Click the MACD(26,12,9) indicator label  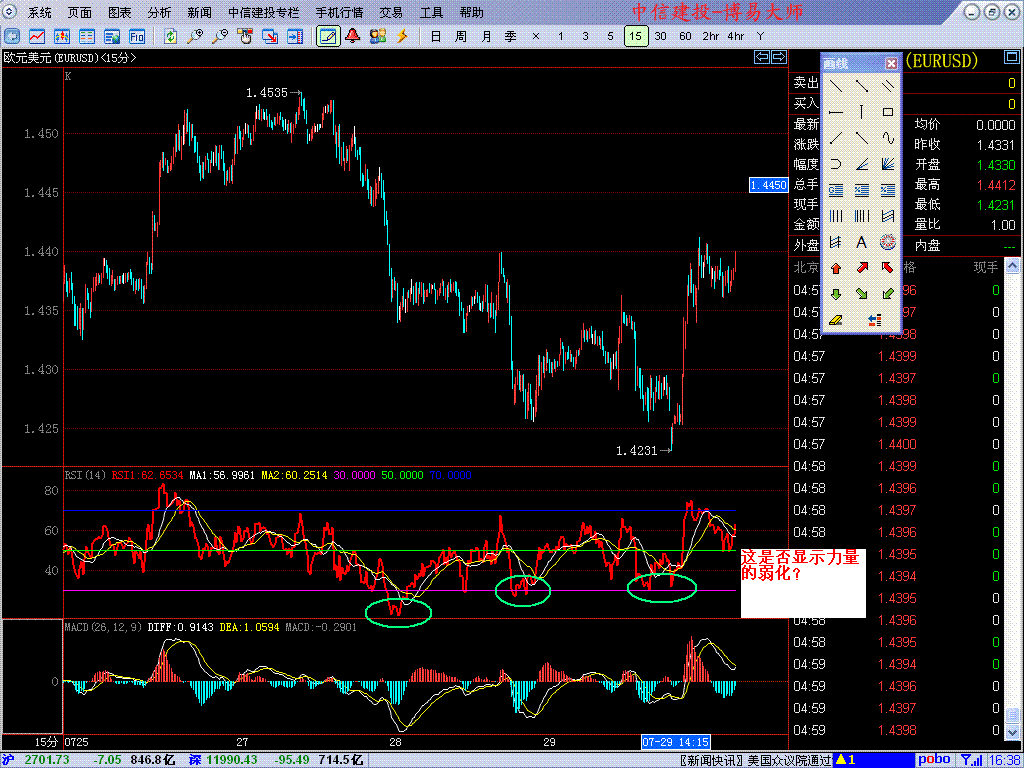point(103,627)
